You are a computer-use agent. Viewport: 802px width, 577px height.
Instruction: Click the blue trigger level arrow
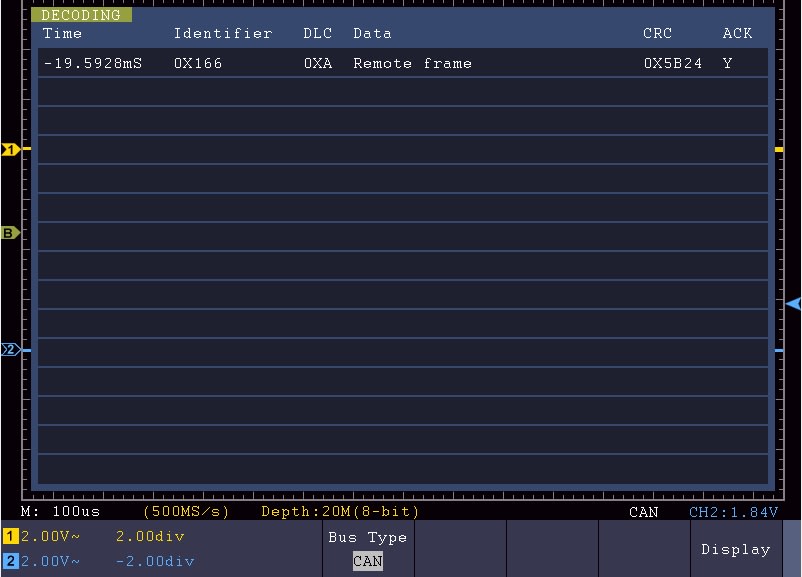[794, 304]
